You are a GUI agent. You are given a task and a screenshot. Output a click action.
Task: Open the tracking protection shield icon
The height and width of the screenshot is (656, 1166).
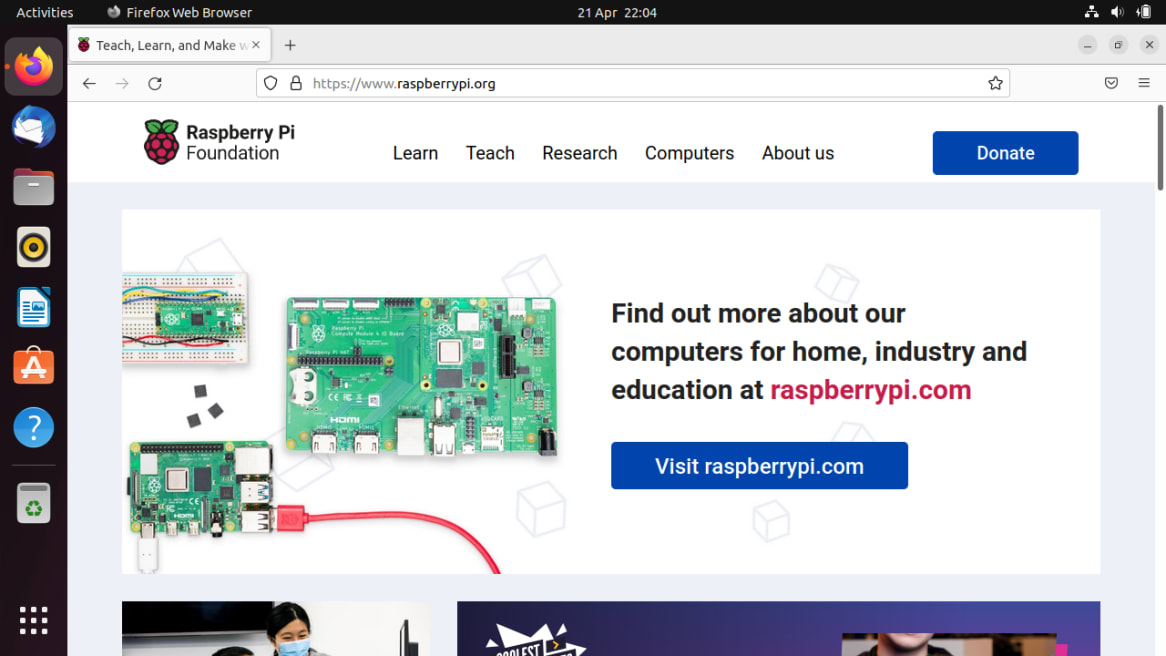coord(271,83)
